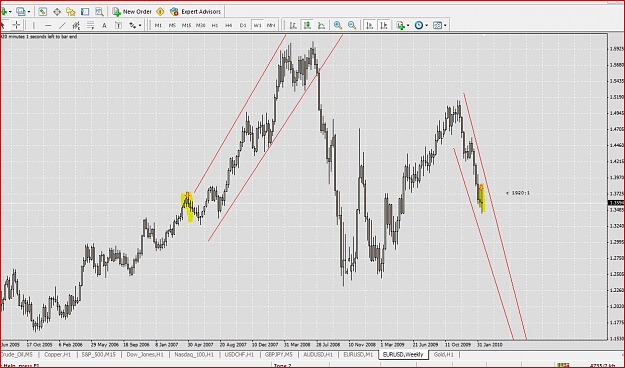Expand the Templates dropdown arrow

click(x=445, y=26)
